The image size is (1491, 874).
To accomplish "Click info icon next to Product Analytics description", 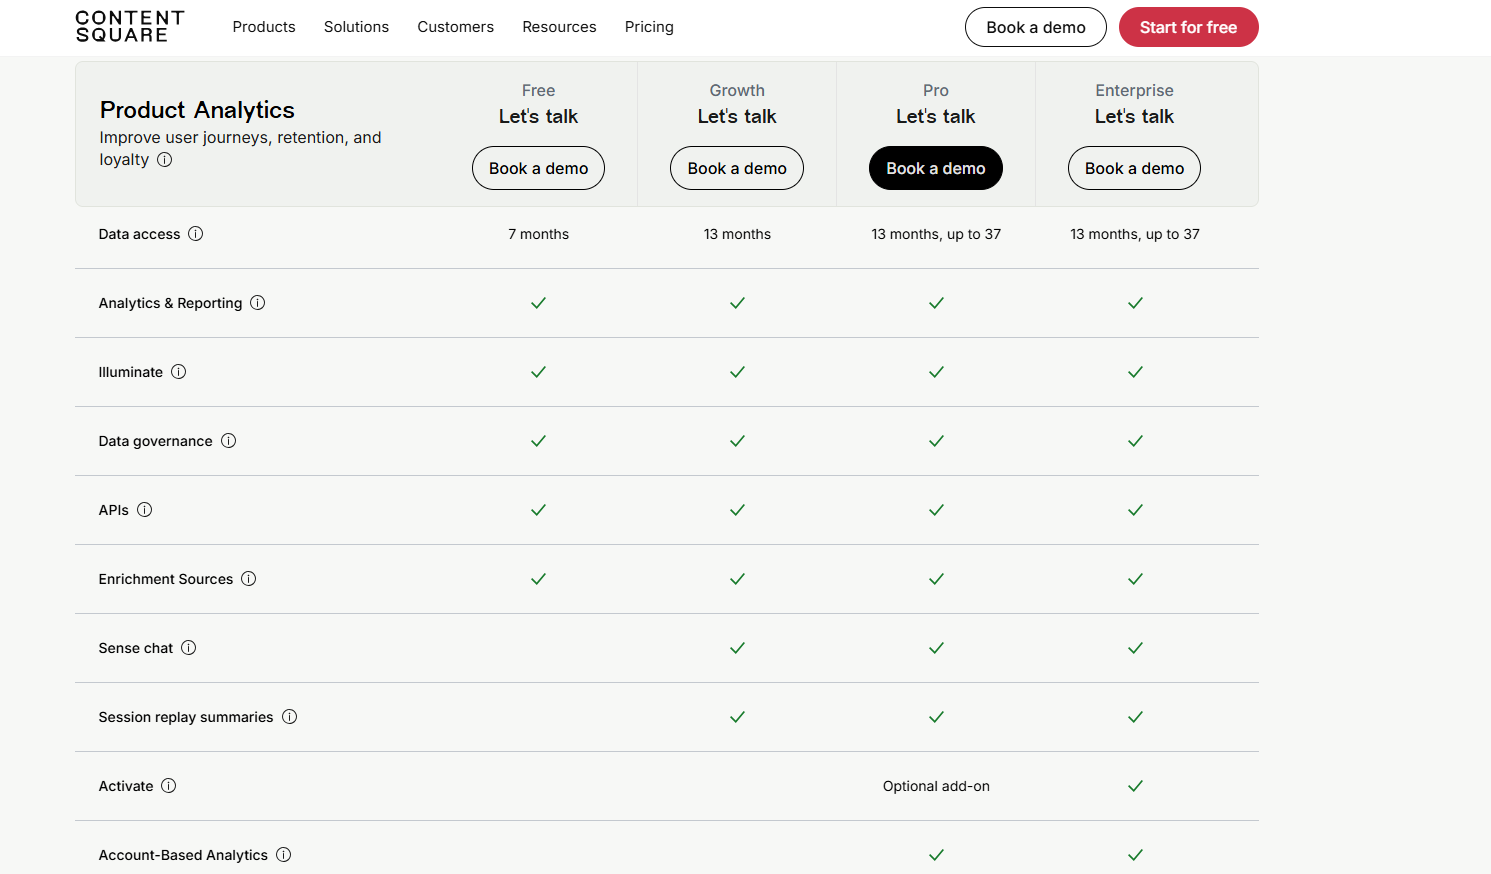I will (165, 160).
